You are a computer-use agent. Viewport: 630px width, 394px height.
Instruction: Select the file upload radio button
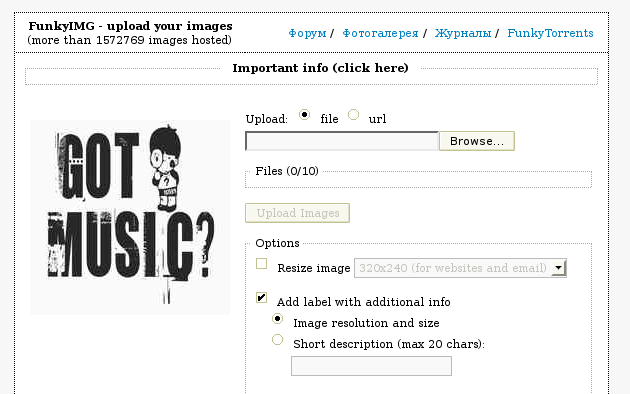point(305,115)
